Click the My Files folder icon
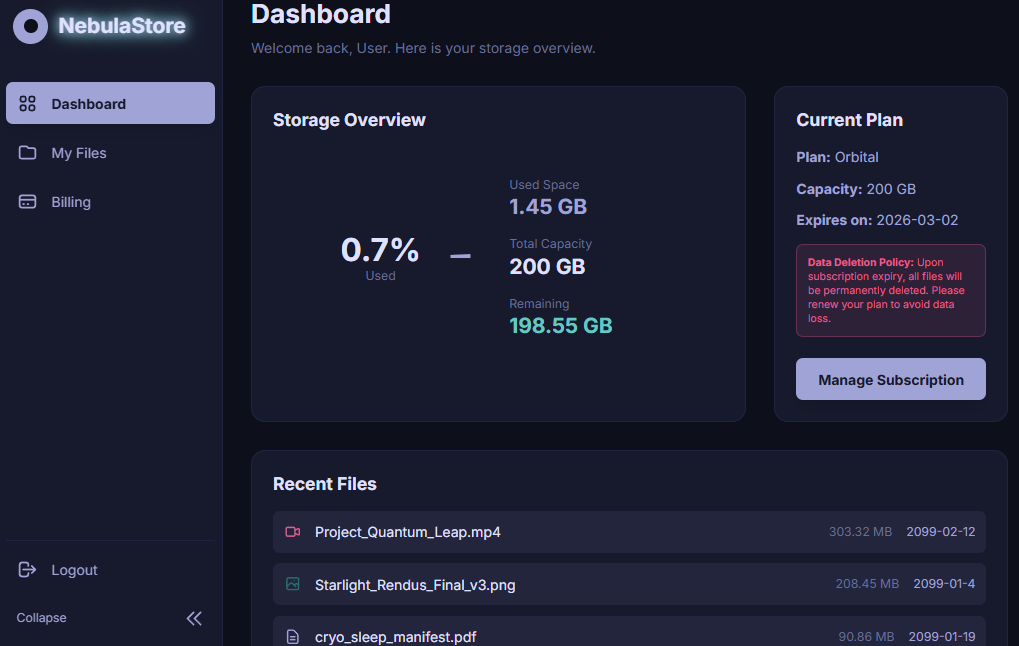Screen dimensions: 1019x646 click(26, 152)
